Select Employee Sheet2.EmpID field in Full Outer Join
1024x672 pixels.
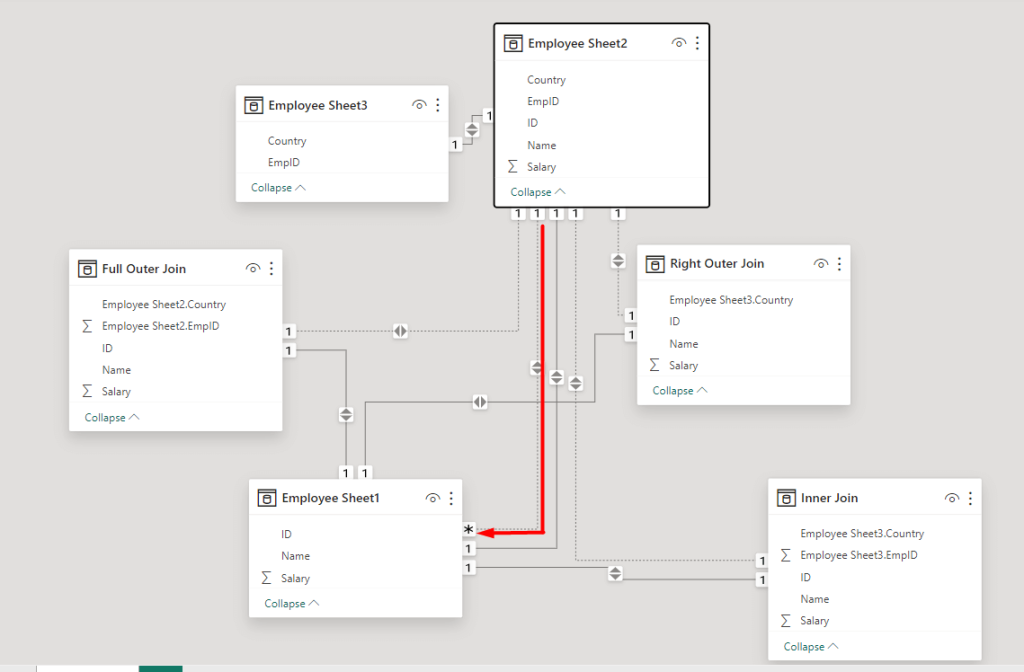[161, 326]
